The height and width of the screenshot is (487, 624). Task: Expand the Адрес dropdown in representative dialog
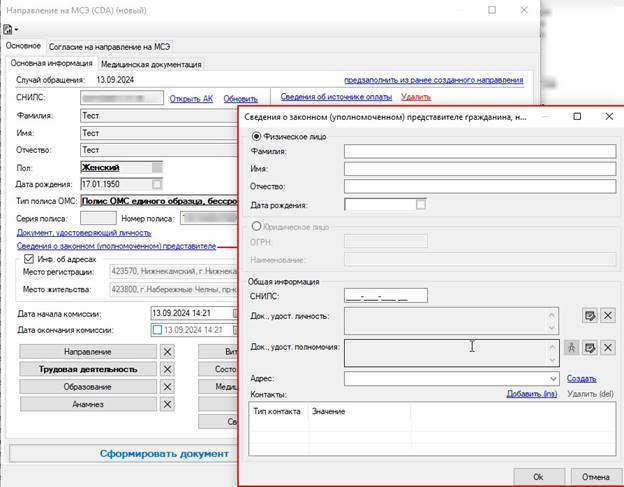(553, 379)
